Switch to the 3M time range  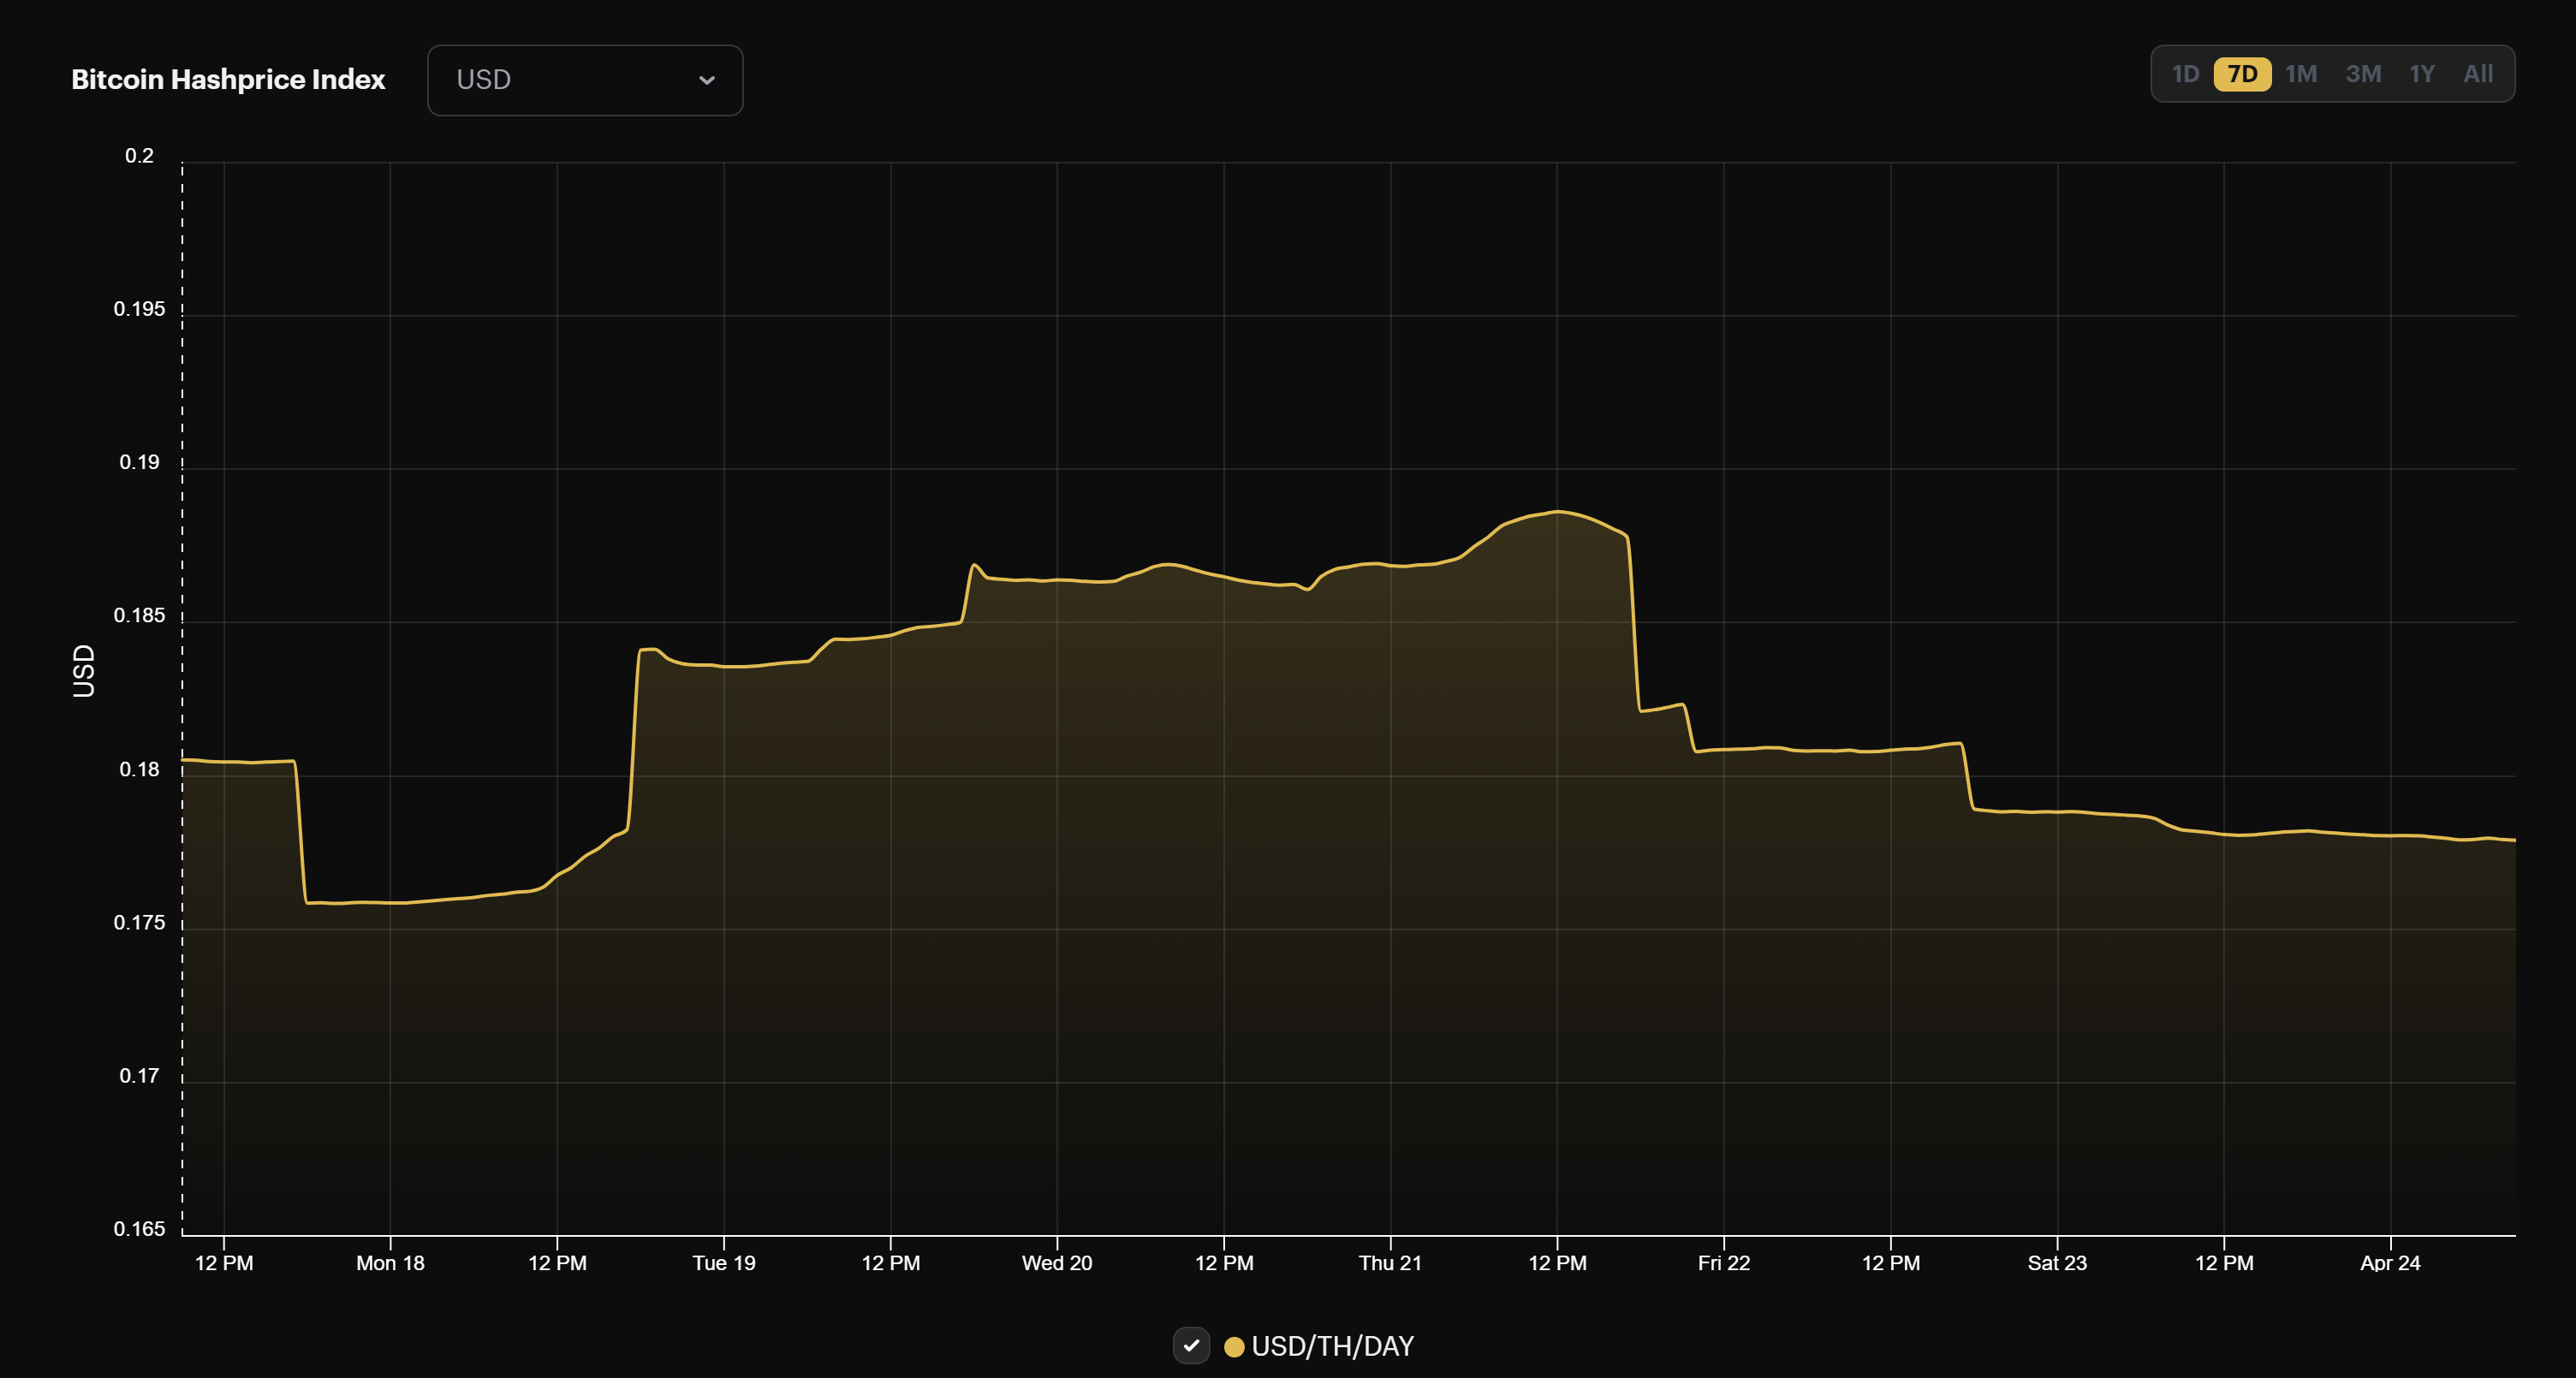[x=2363, y=74]
